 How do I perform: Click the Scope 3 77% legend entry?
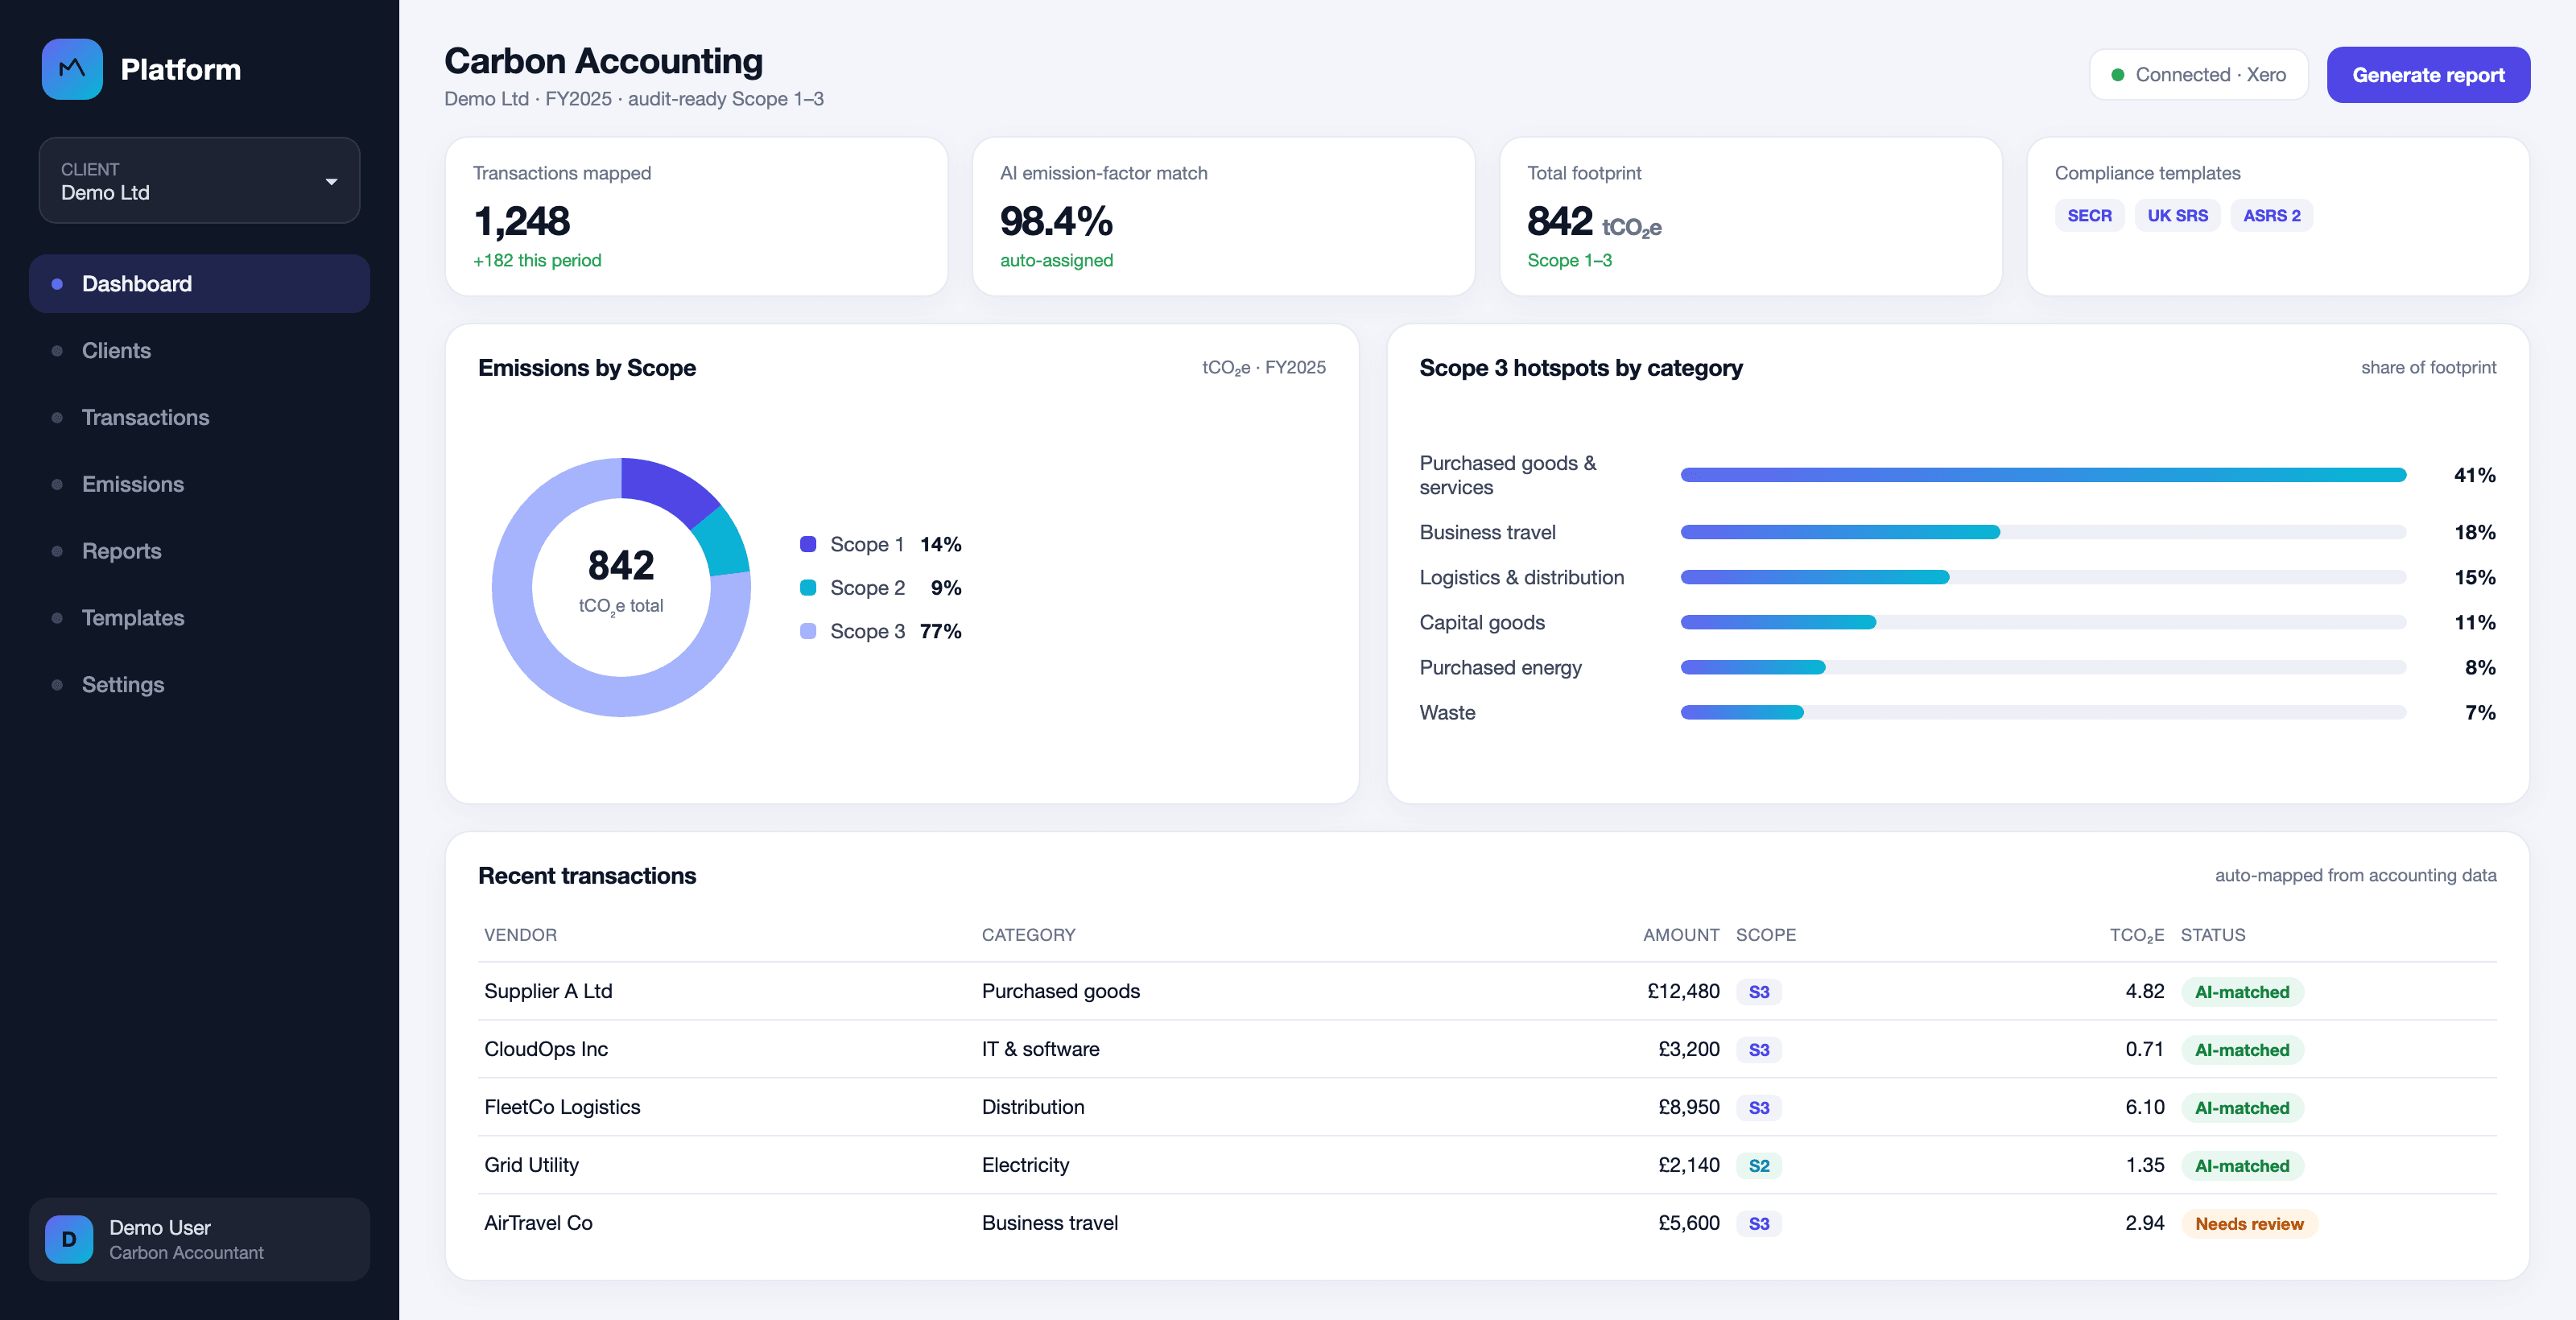(880, 631)
